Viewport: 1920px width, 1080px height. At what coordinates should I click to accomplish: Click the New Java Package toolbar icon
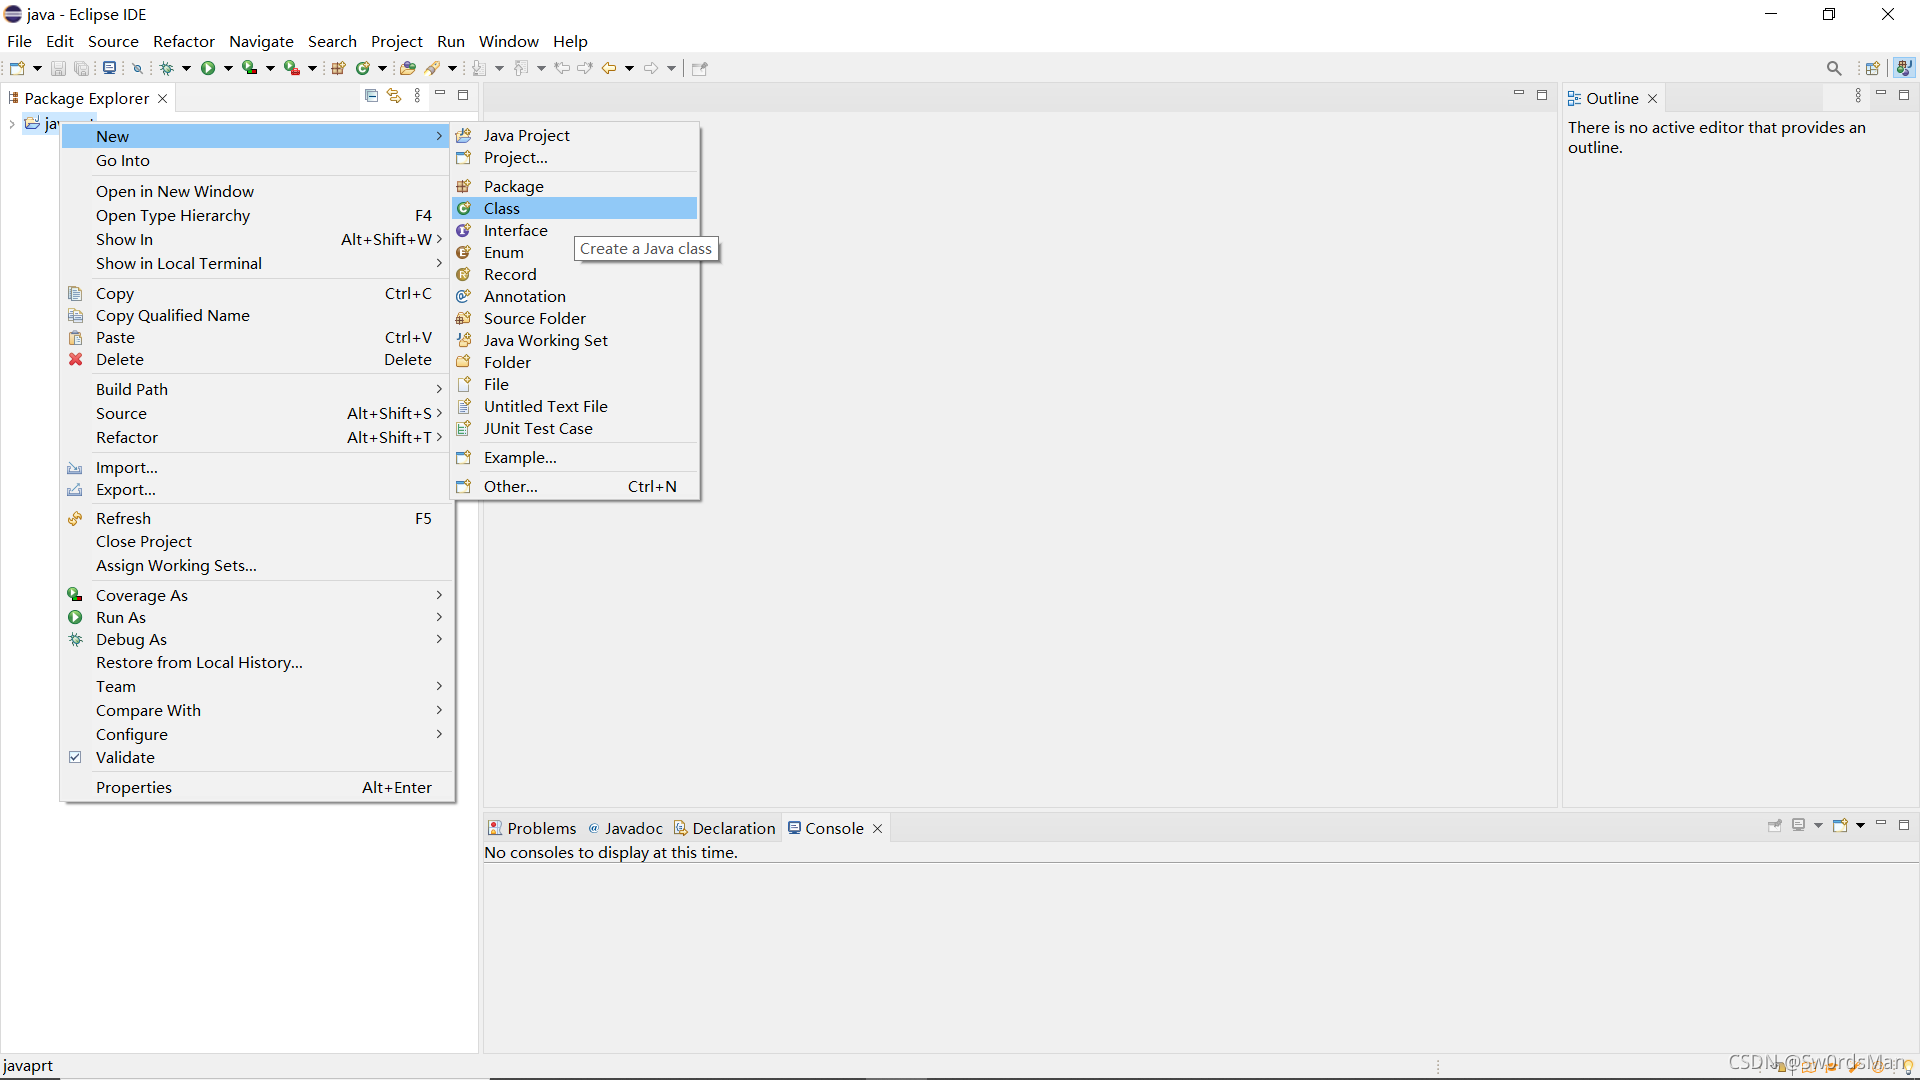click(x=338, y=68)
